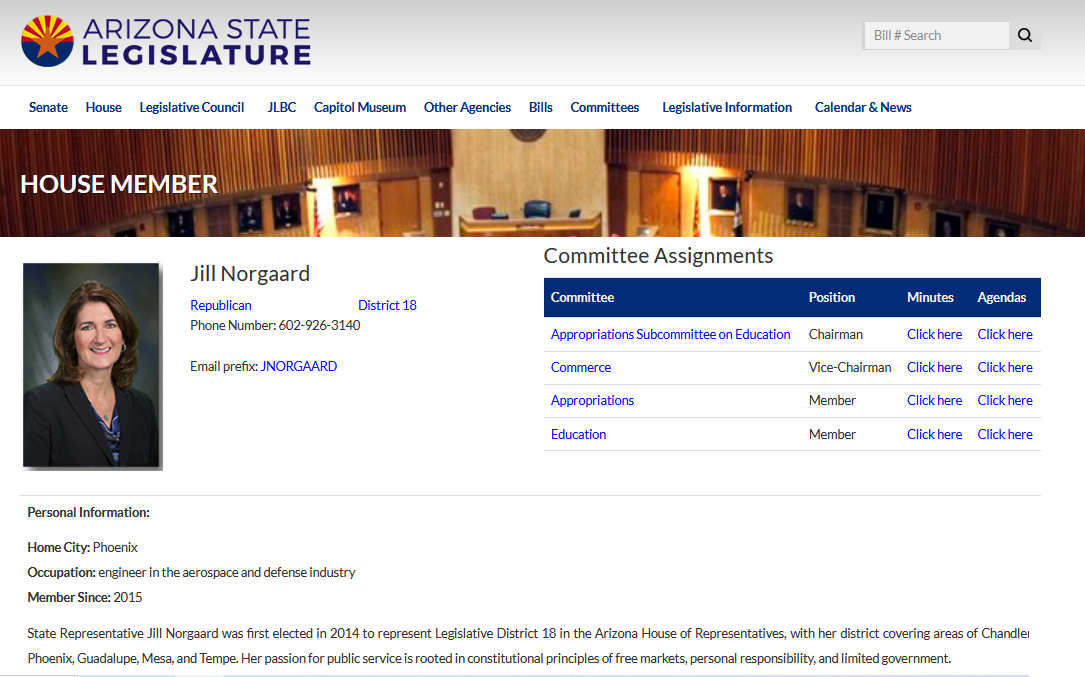Viewport: 1085px width, 677px height.
Task: Click the Agendas column header
Action: (x=1001, y=298)
